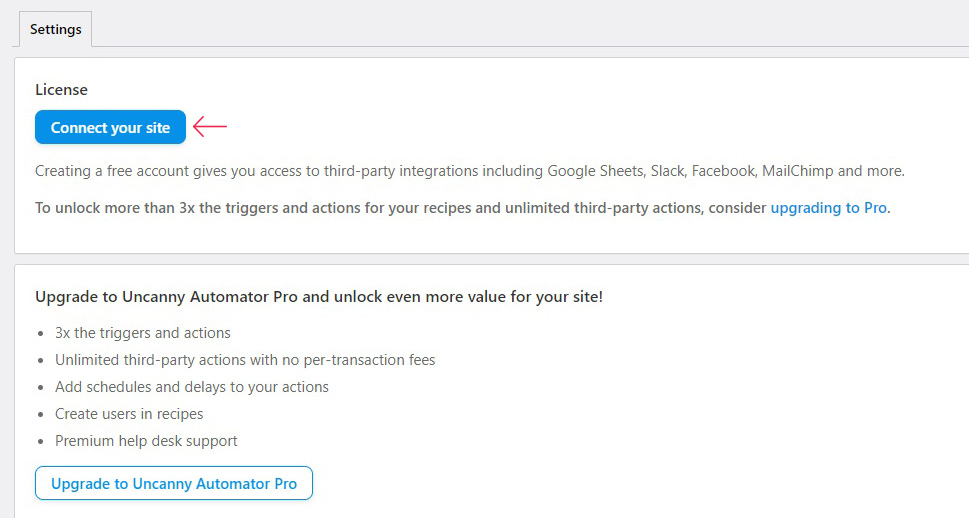Screen dimensions: 969x518
Task: Click the words 'Google Sheets' in the description
Action: tap(596, 171)
